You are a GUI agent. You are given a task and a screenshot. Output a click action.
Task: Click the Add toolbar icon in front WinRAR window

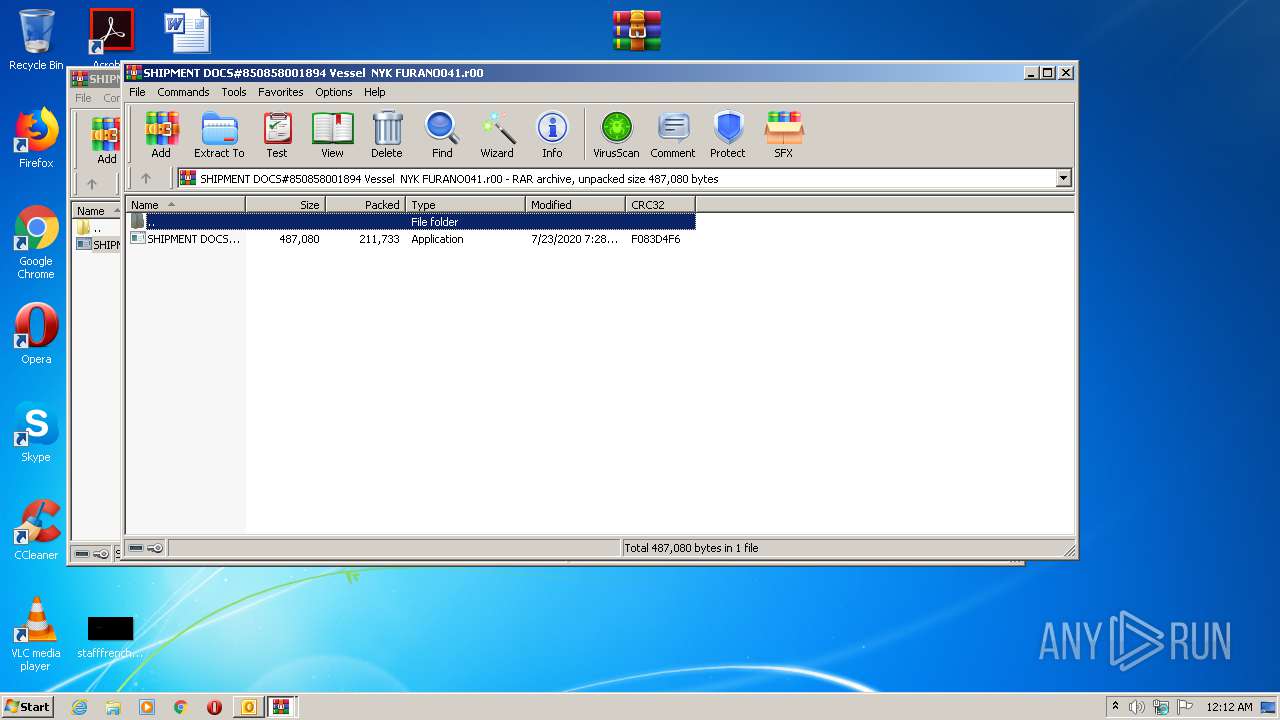click(x=160, y=134)
